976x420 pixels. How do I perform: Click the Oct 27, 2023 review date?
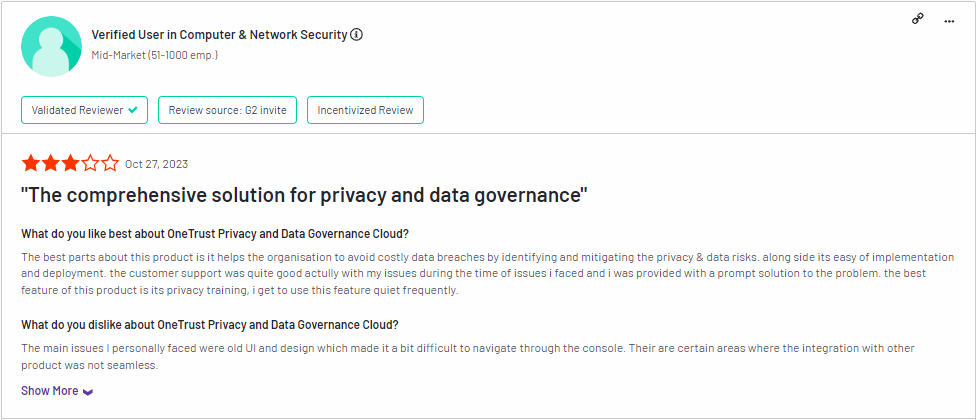tap(156, 164)
